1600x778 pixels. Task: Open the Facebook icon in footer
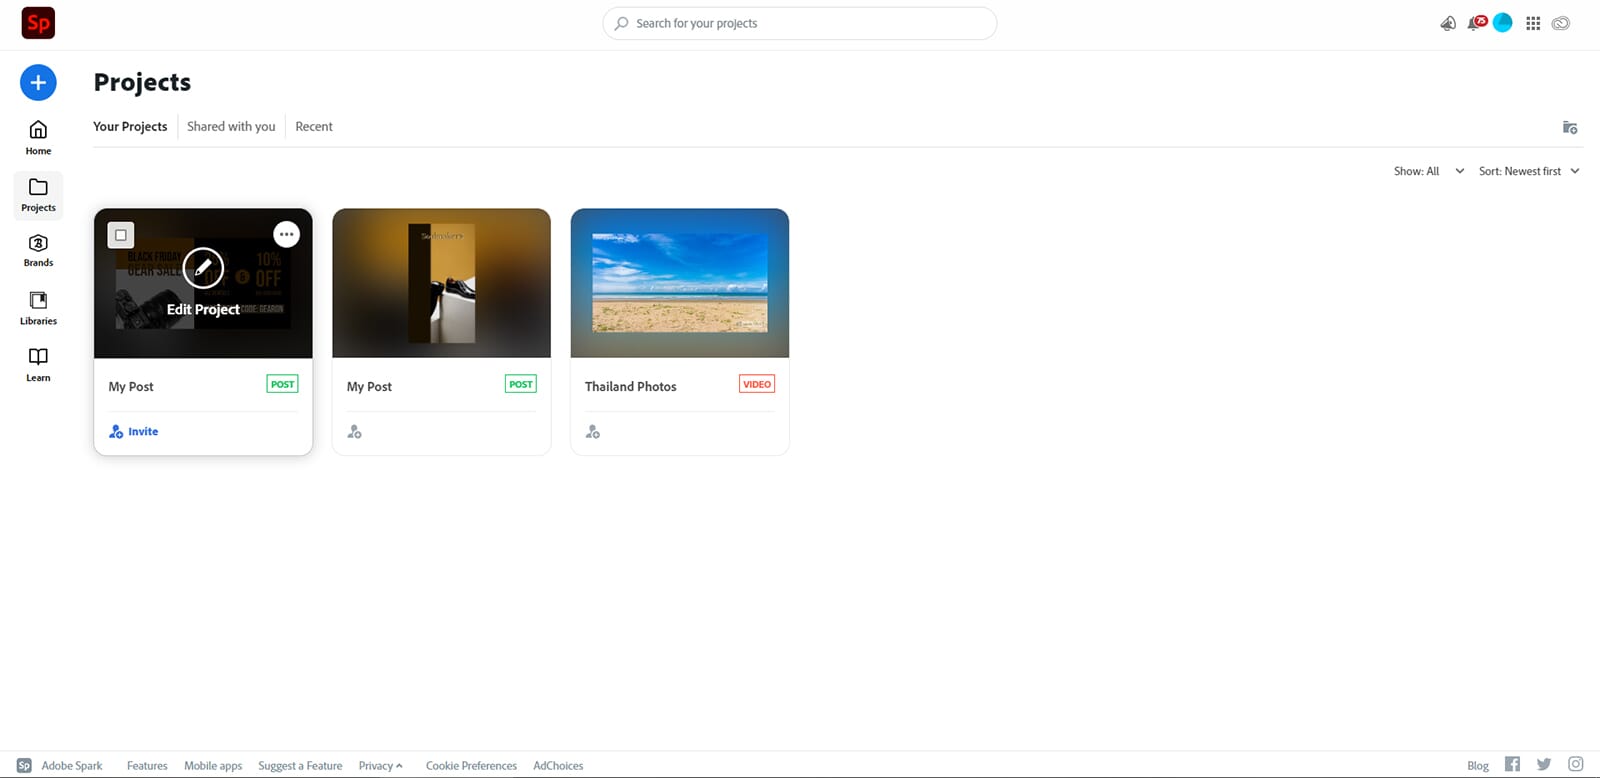[x=1512, y=764]
